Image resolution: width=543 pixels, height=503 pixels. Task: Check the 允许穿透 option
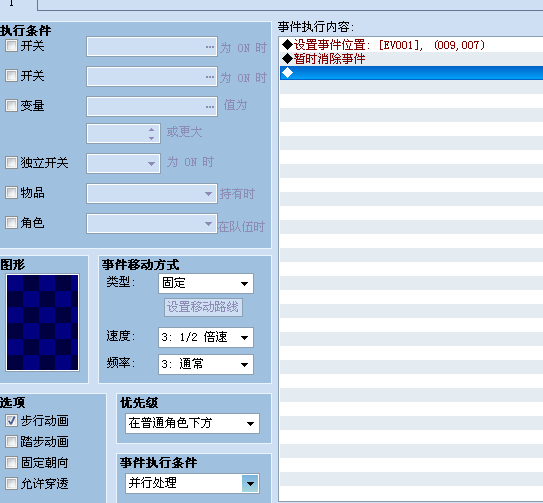(11, 484)
